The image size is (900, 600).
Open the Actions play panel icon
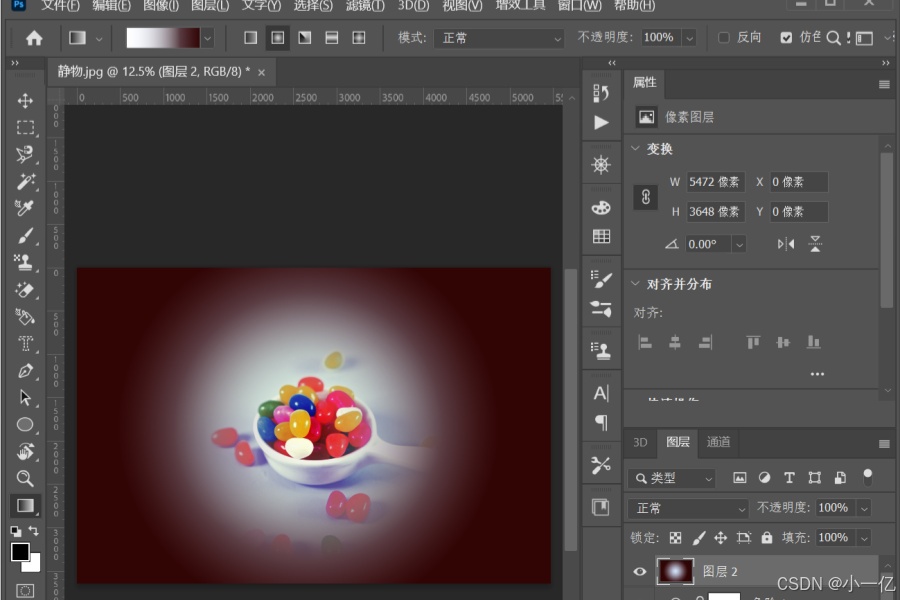(x=601, y=122)
